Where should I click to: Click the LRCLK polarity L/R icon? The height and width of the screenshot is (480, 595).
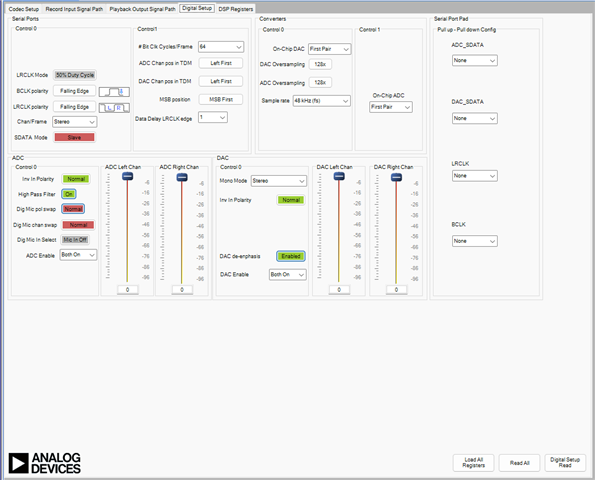click(114, 108)
